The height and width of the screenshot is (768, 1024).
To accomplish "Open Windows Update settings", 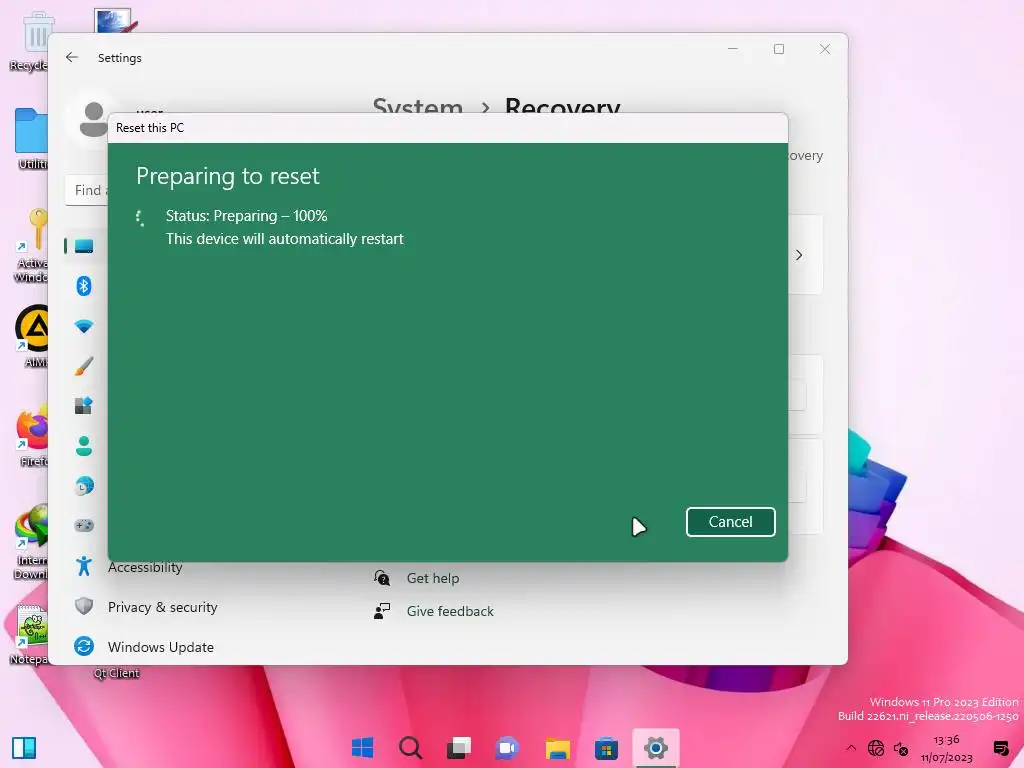I will pyautogui.click(x=161, y=647).
